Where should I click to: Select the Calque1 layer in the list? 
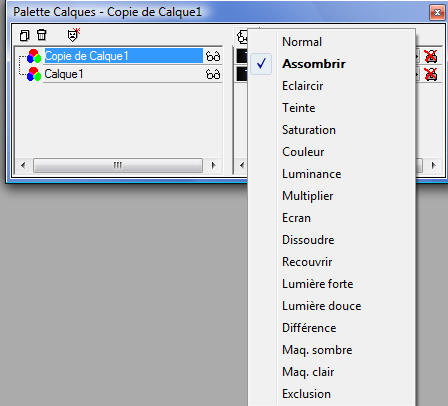pyautogui.click(x=63, y=74)
